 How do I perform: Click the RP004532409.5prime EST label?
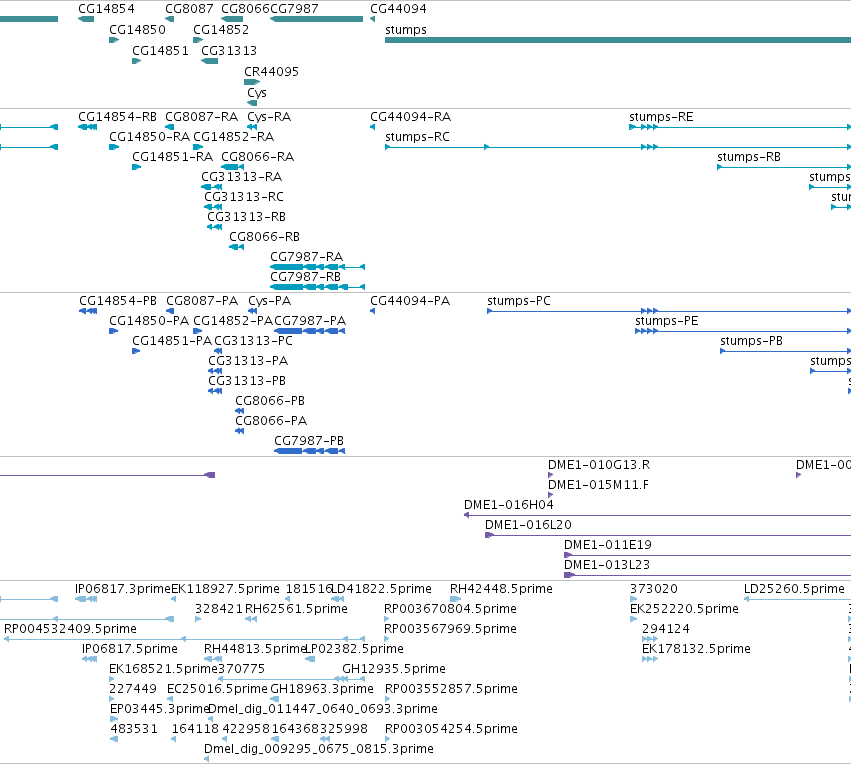(70, 629)
